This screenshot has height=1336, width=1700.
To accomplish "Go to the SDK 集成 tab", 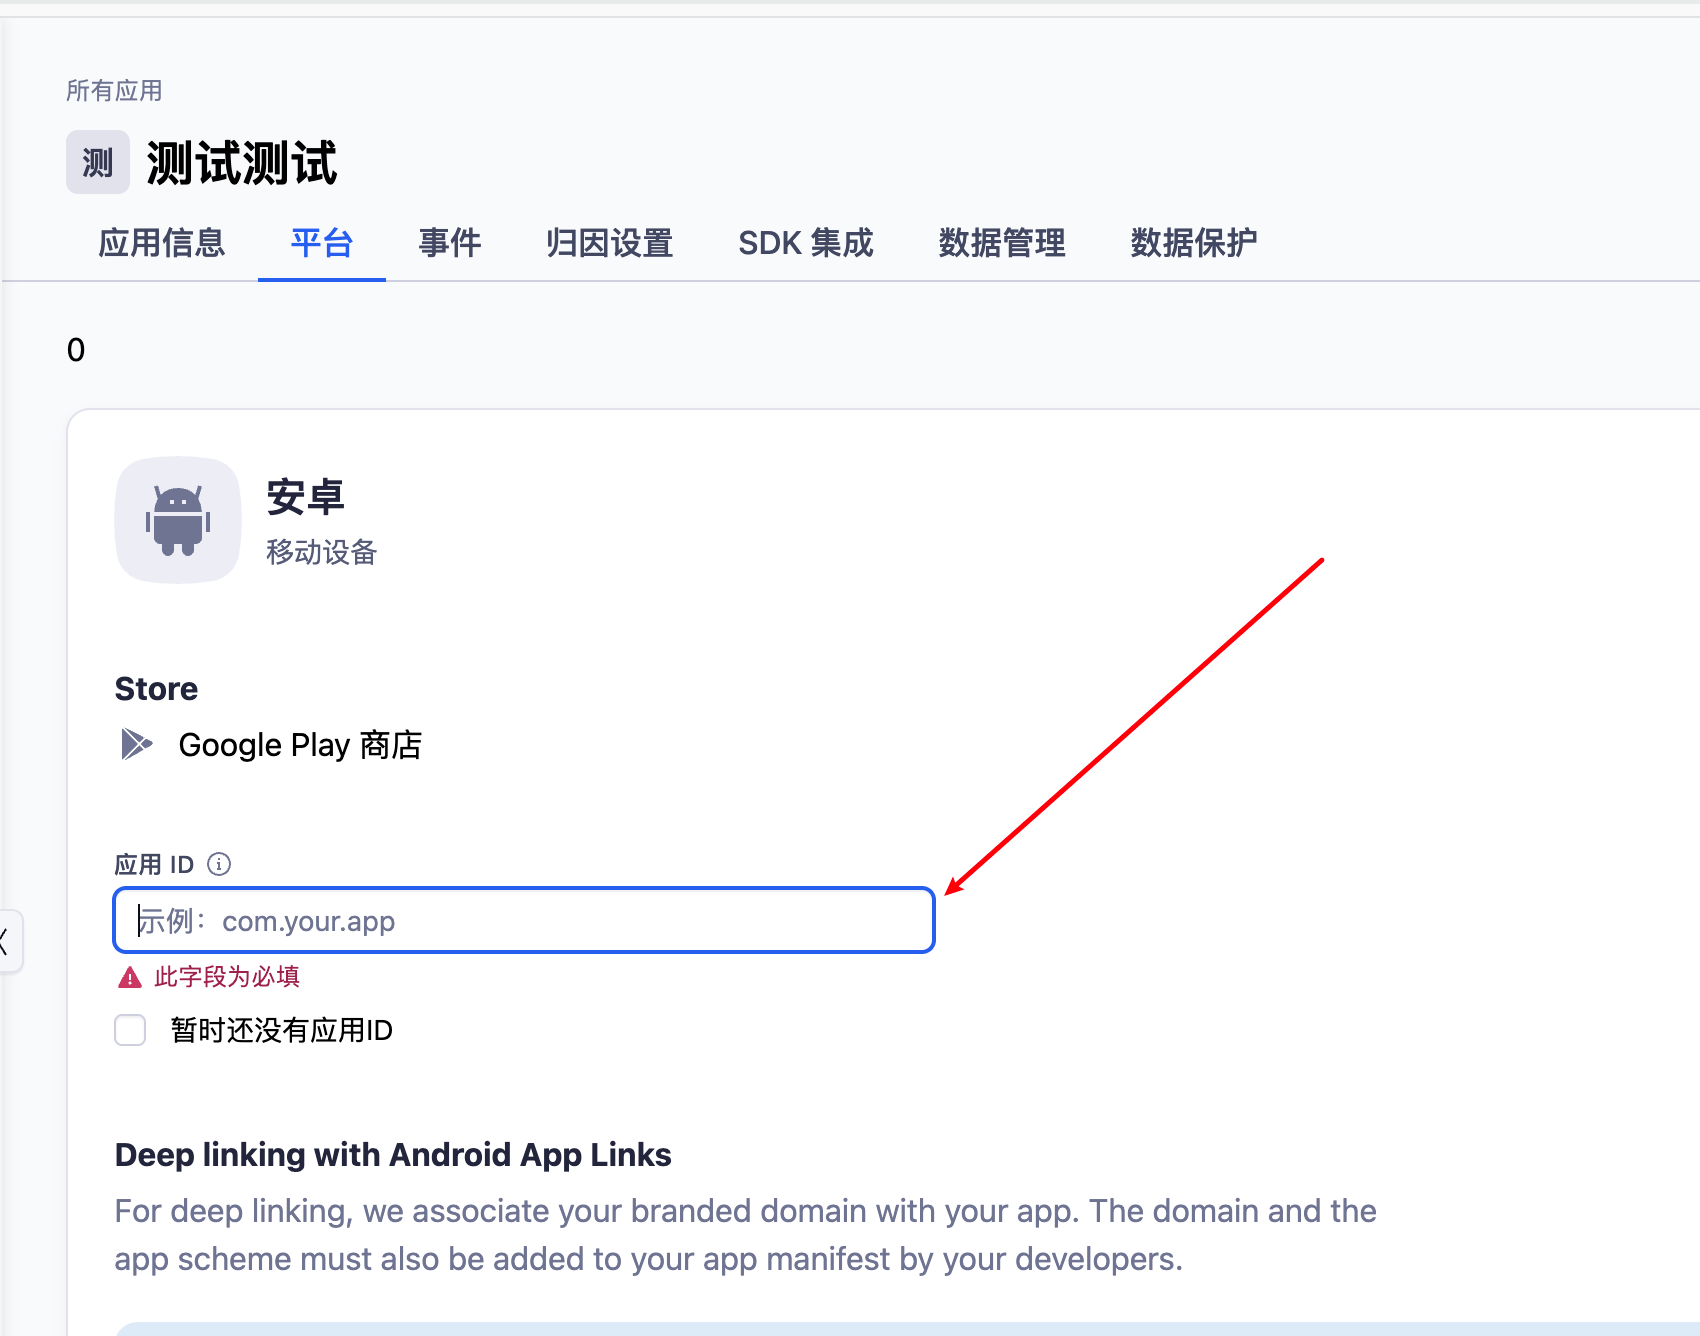I will click(806, 243).
